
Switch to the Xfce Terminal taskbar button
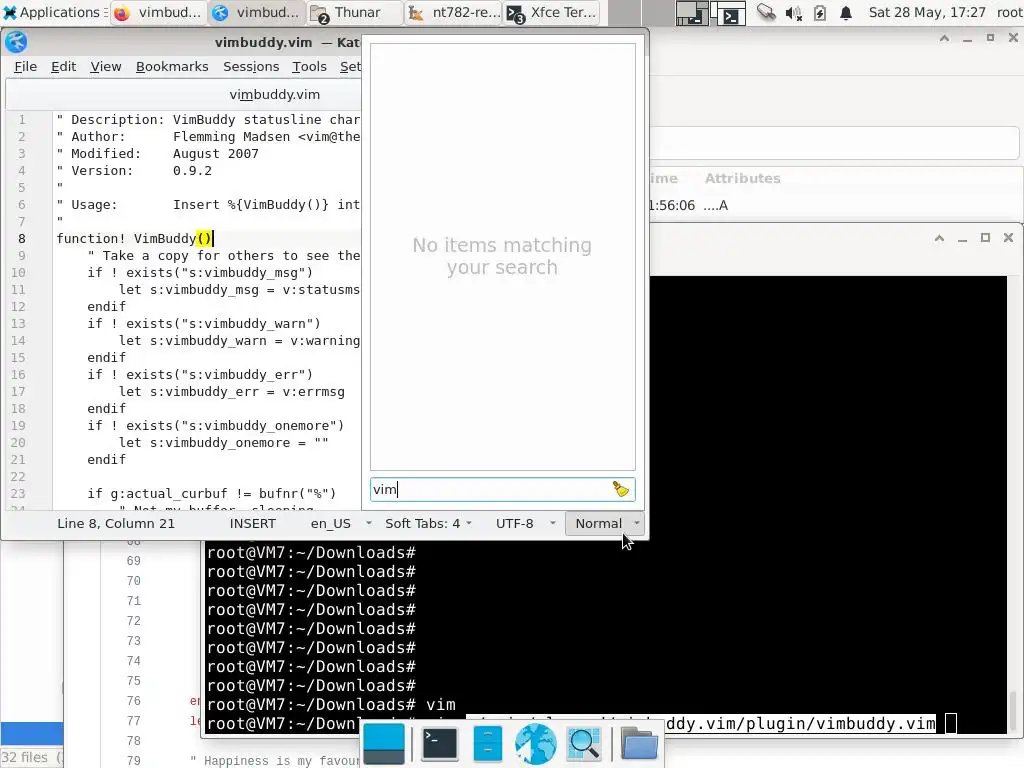(552, 12)
